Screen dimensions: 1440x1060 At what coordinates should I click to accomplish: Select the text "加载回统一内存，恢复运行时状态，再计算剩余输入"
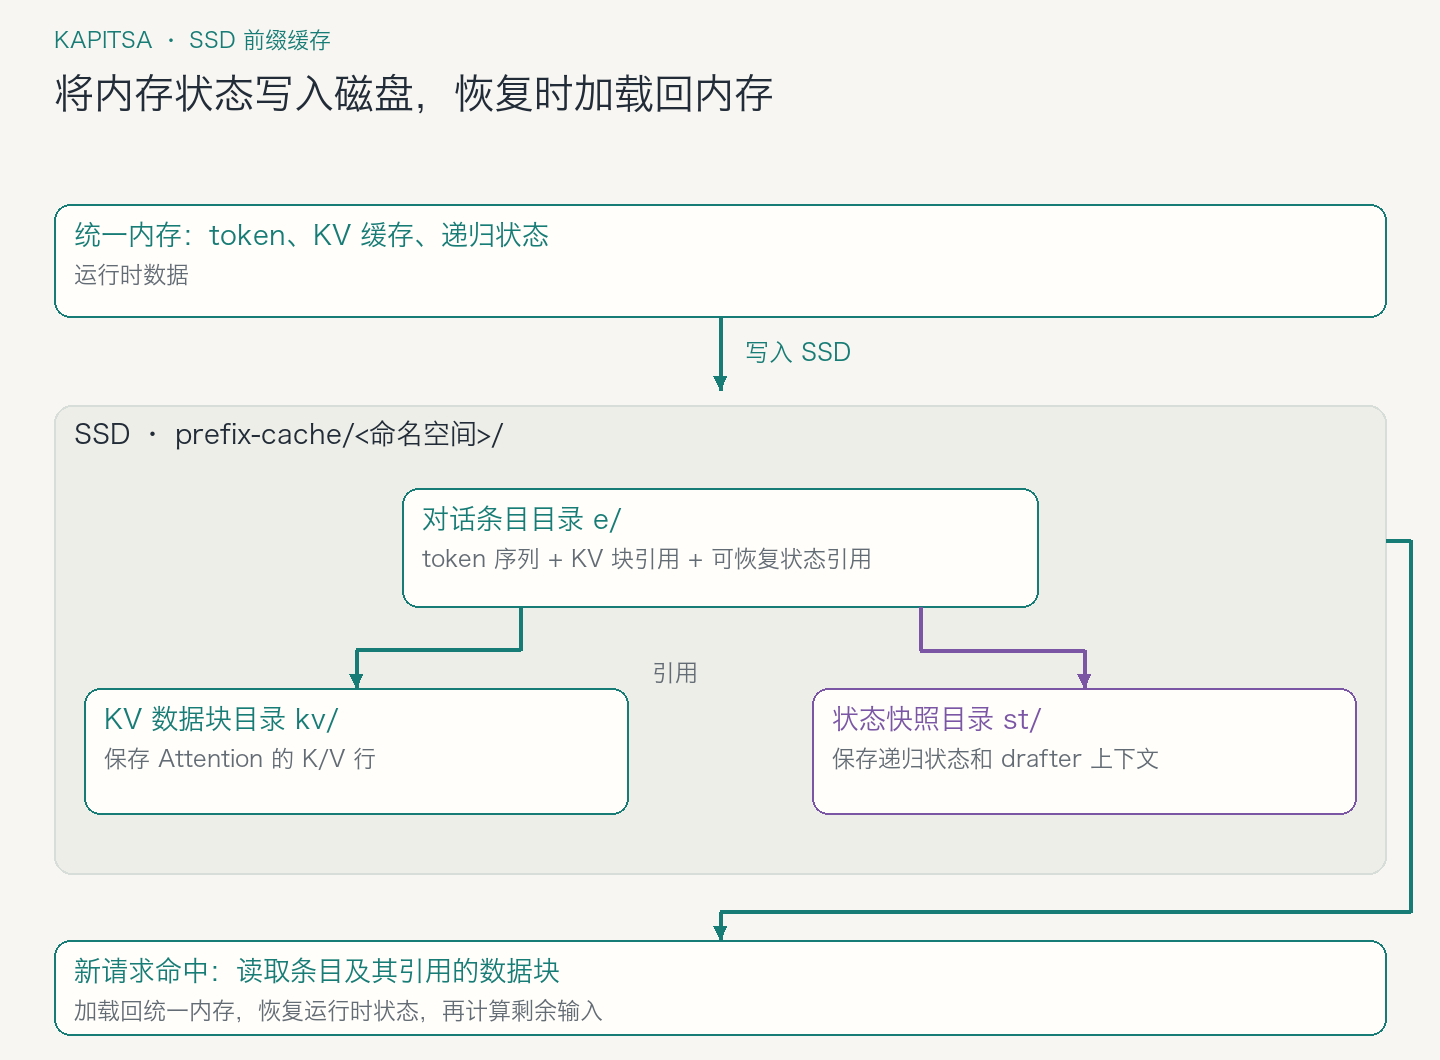(338, 1011)
